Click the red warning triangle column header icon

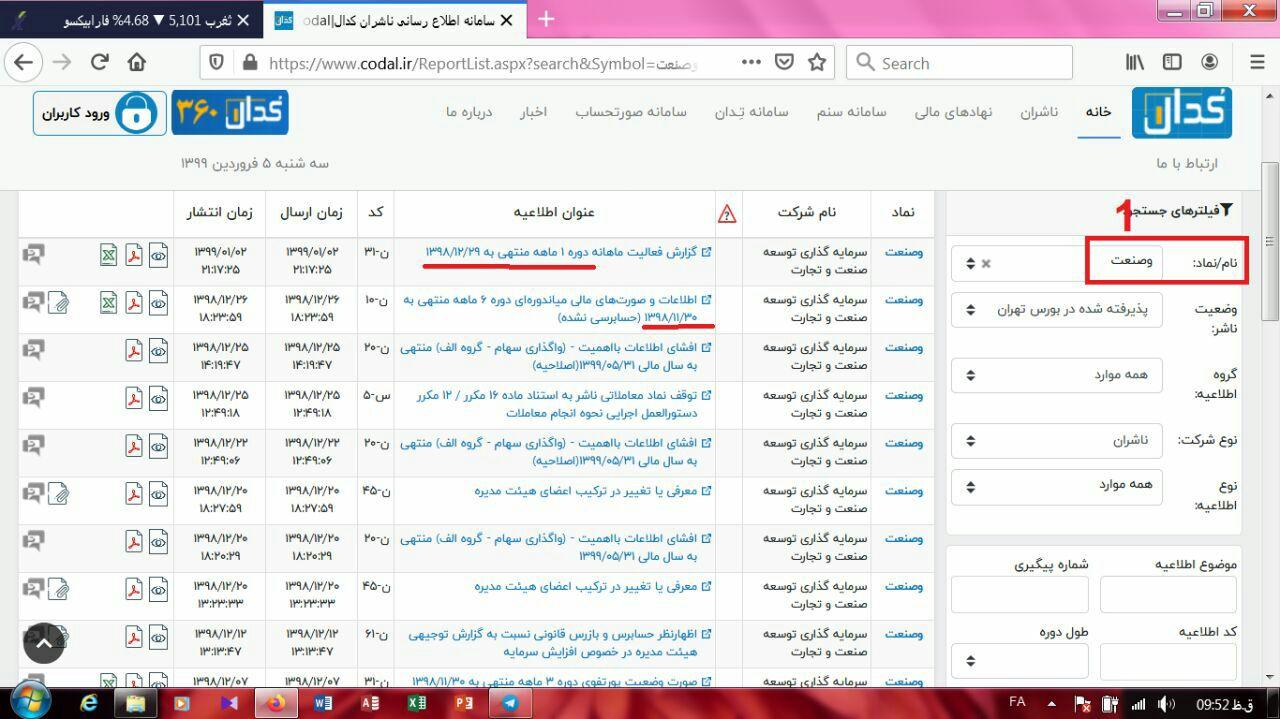click(x=727, y=213)
